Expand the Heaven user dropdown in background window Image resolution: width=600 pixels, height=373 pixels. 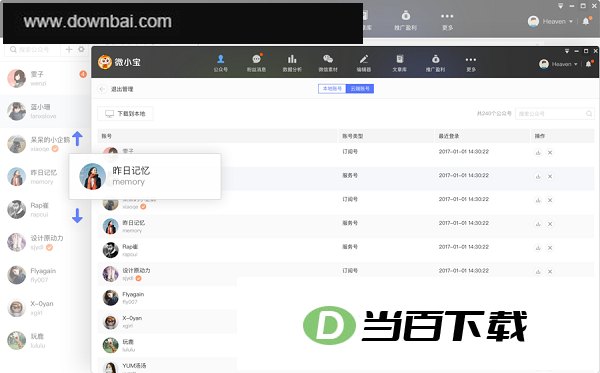tap(571, 21)
